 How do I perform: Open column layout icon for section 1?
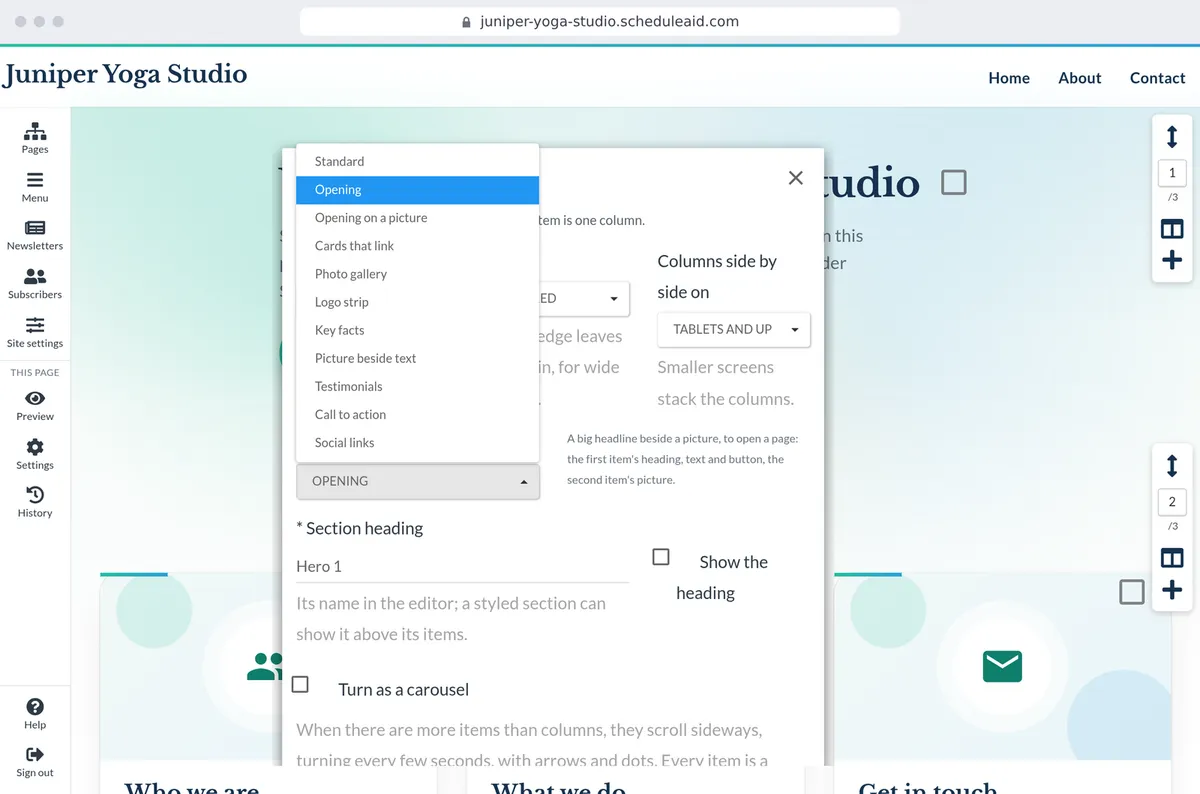click(x=1172, y=229)
